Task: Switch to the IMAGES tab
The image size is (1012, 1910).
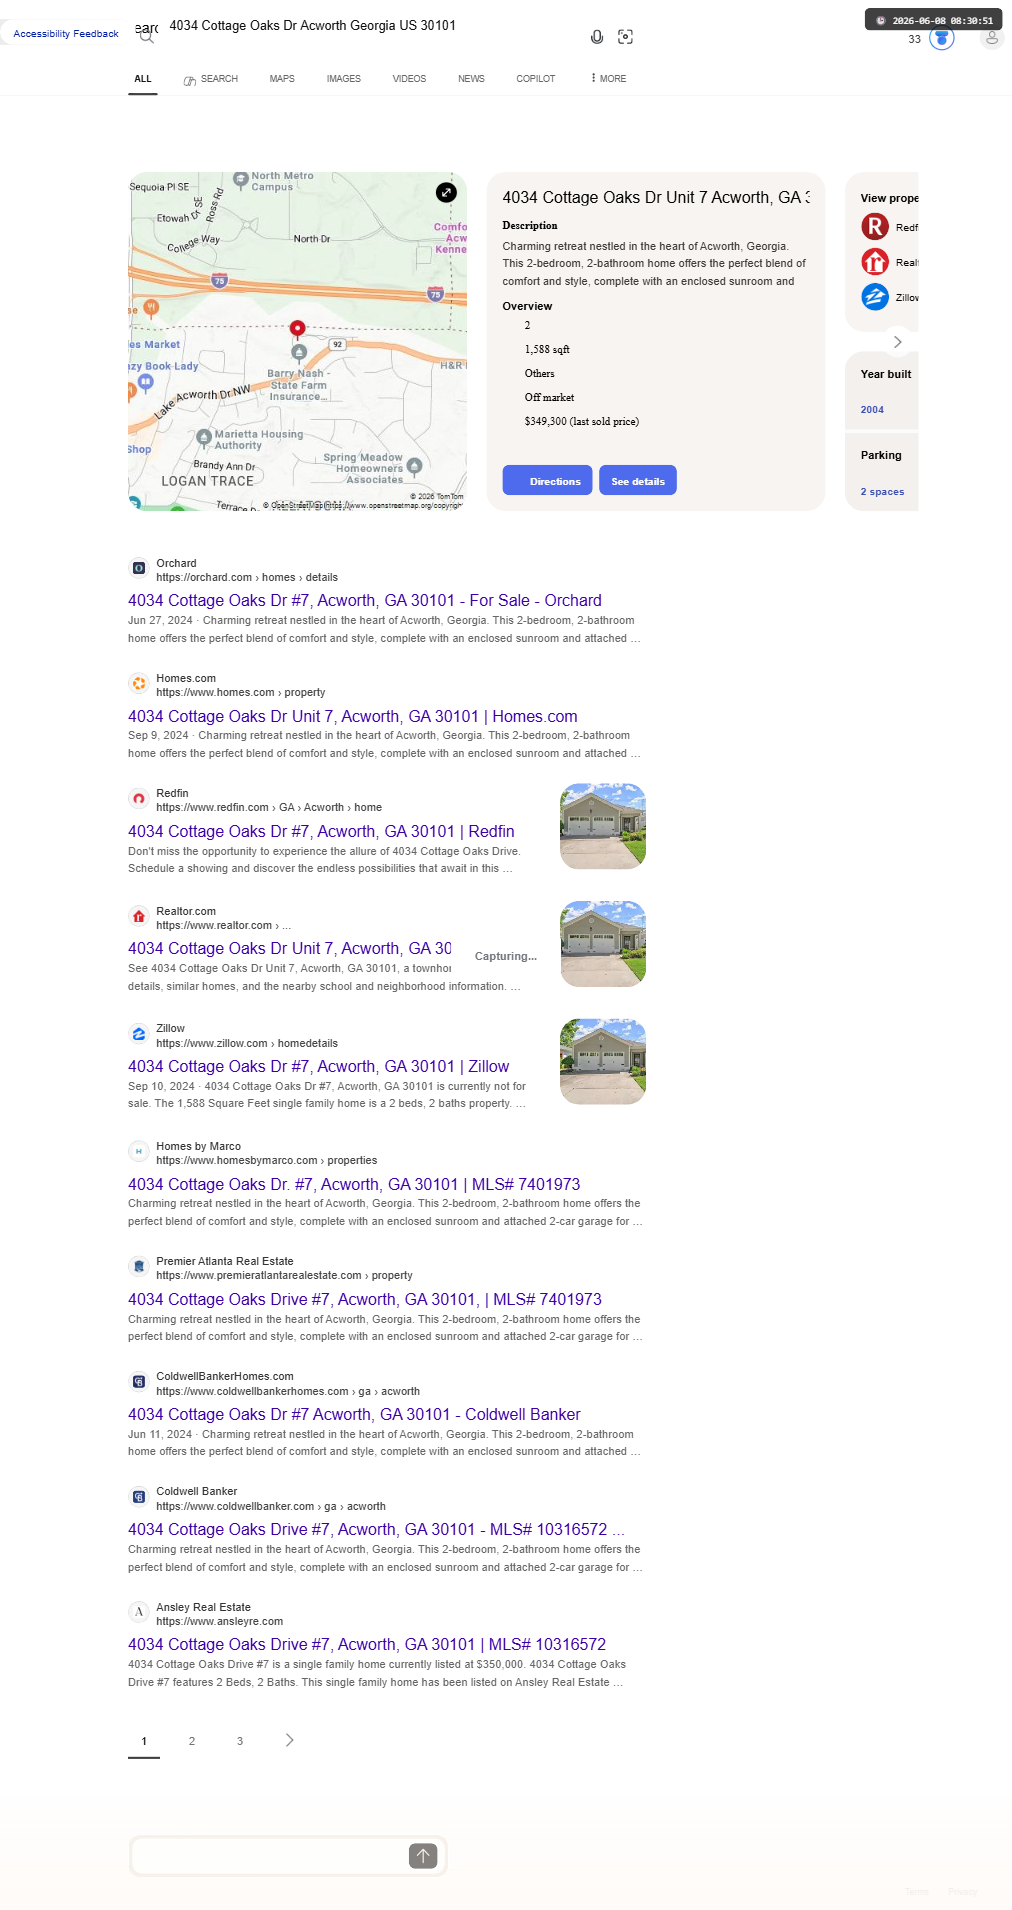Action: 344,79
